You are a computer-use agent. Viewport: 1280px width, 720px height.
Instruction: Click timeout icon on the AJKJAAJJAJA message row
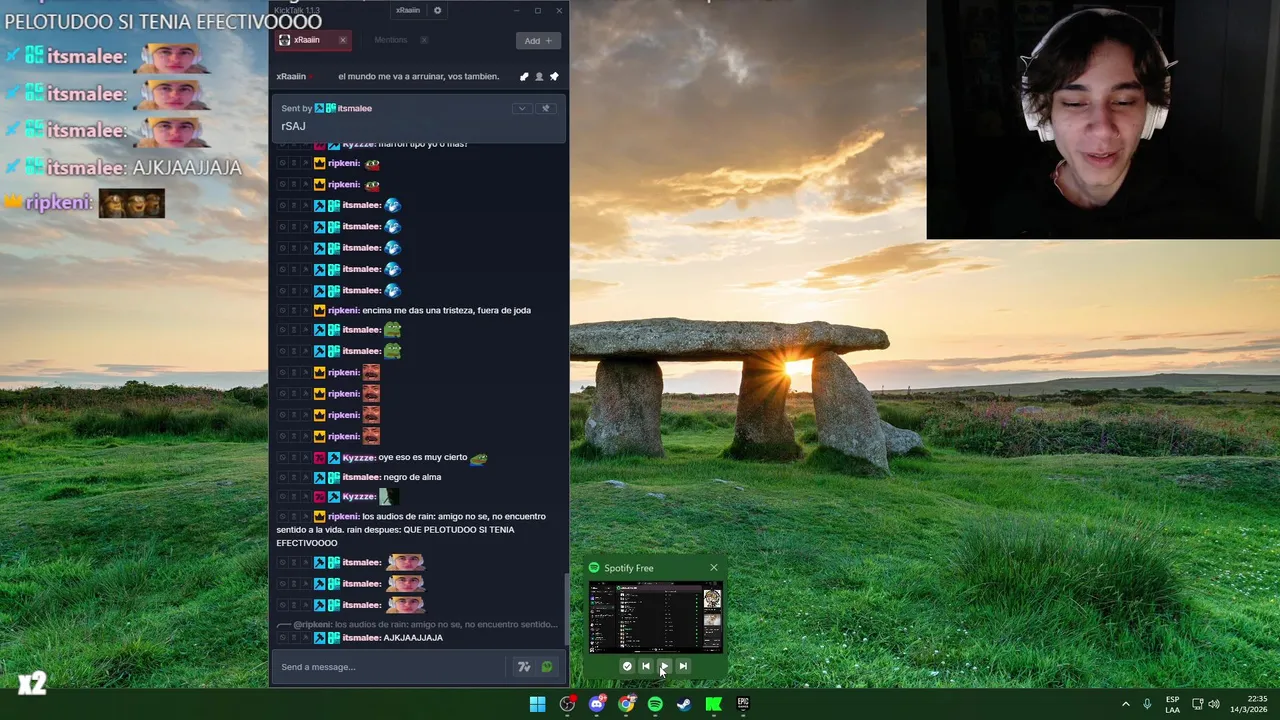(x=294, y=638)
